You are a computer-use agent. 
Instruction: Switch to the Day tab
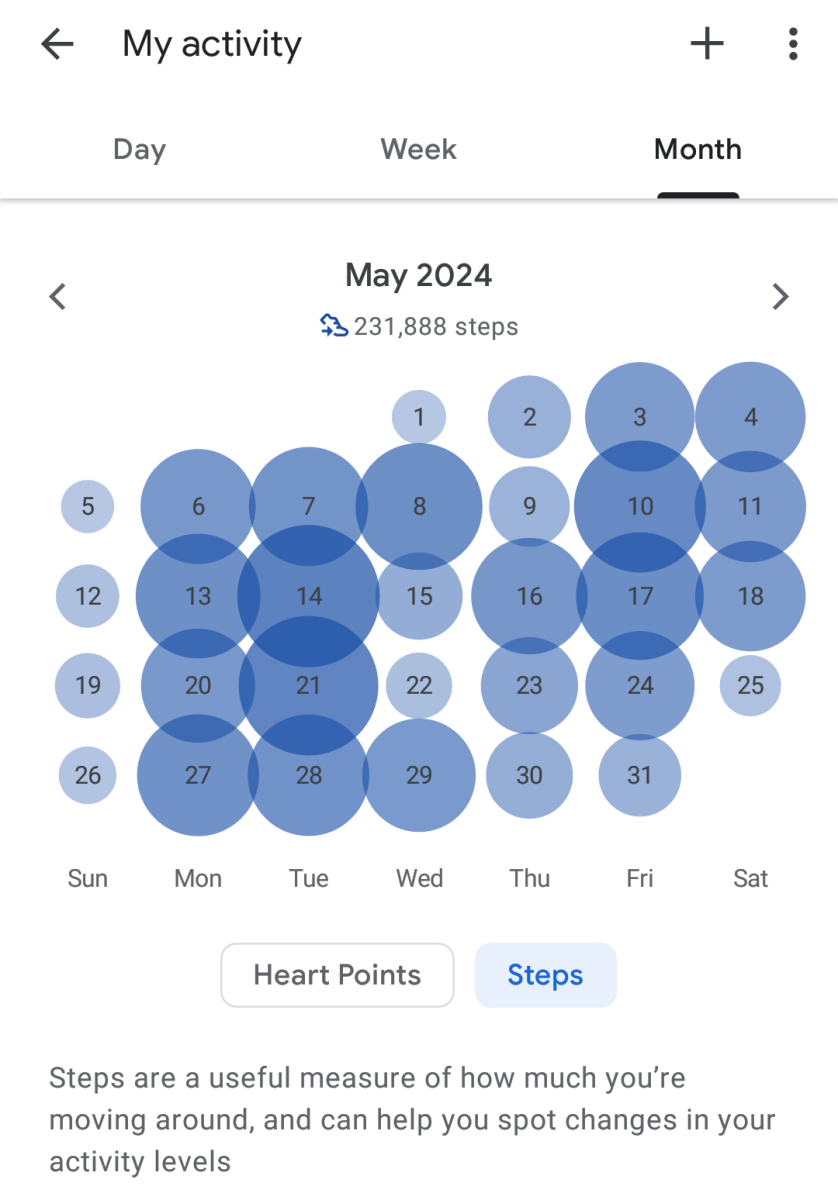click(139, 150)
